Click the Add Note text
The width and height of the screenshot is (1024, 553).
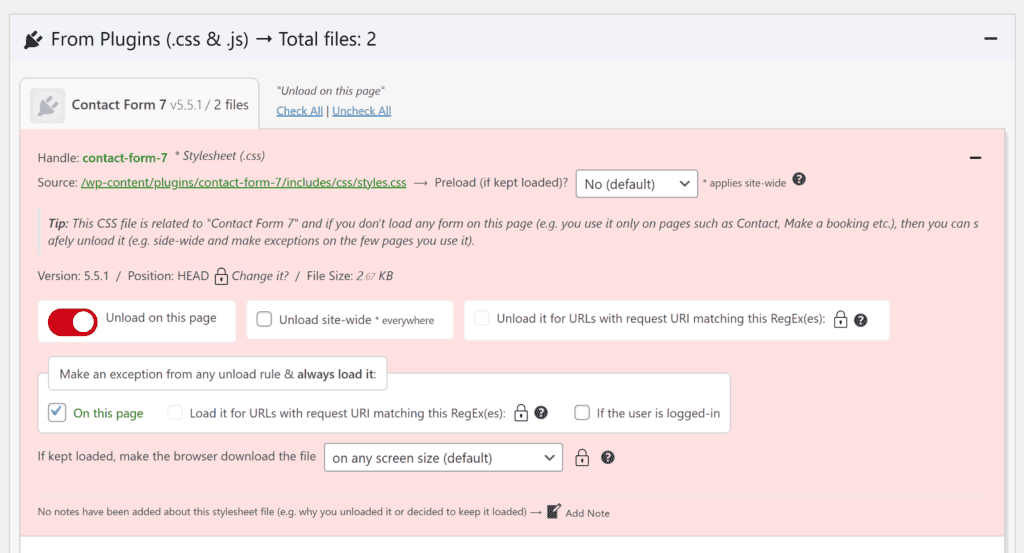pos(587,513)
